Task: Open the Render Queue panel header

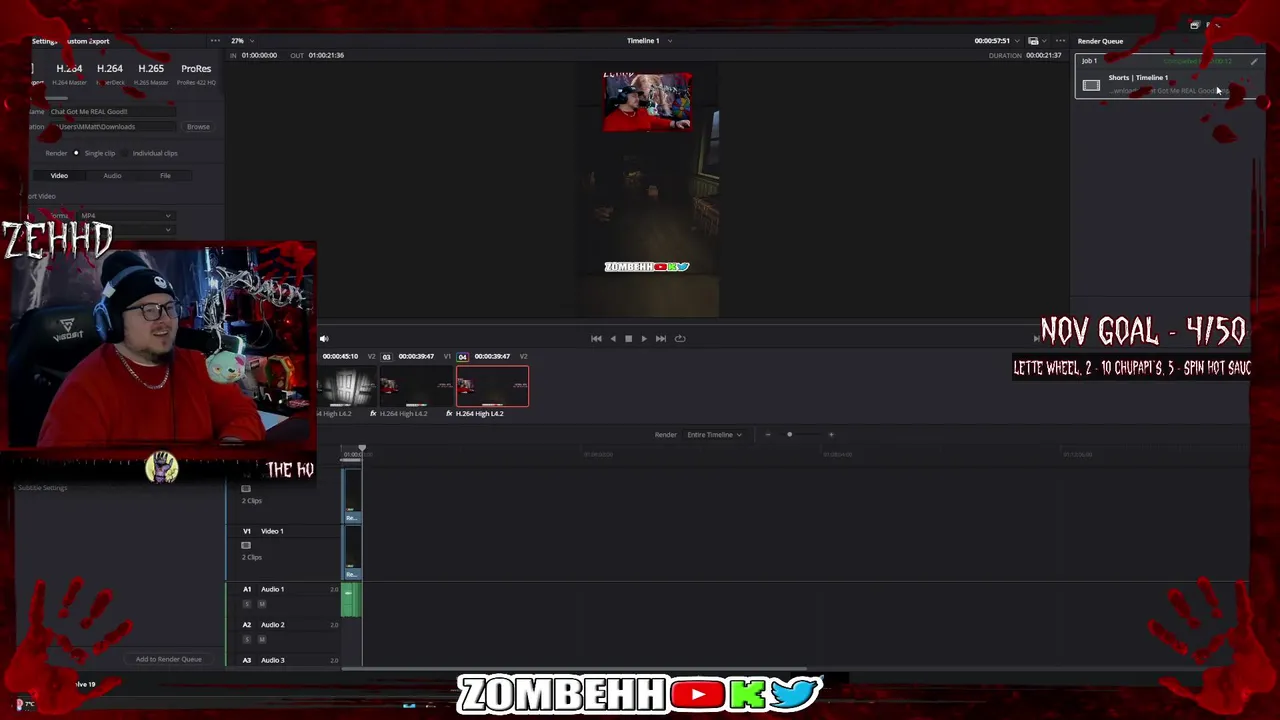Action: point(1100,41)
